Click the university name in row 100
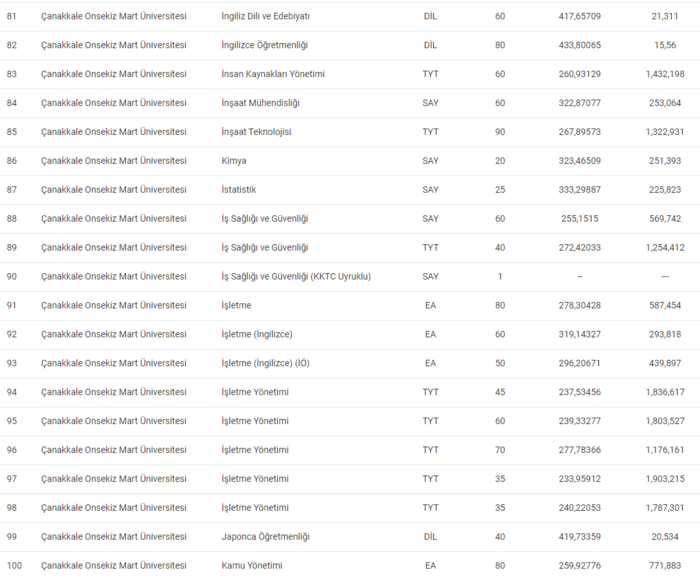700x577 pixels. pyautogui.click(x=113, y=565)
